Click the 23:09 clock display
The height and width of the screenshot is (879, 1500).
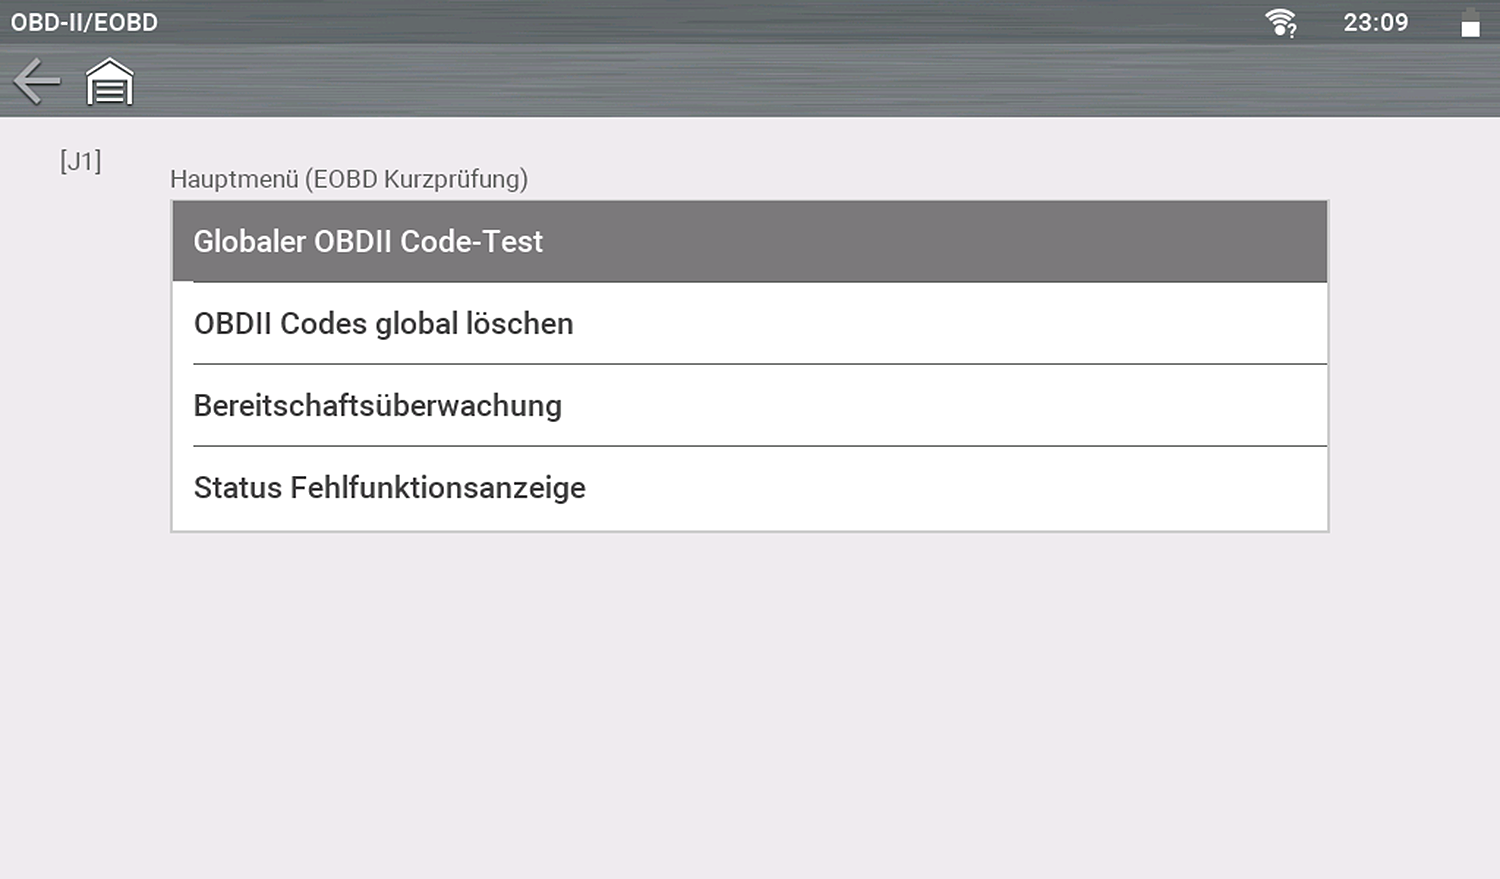(x=1375, y=22)
